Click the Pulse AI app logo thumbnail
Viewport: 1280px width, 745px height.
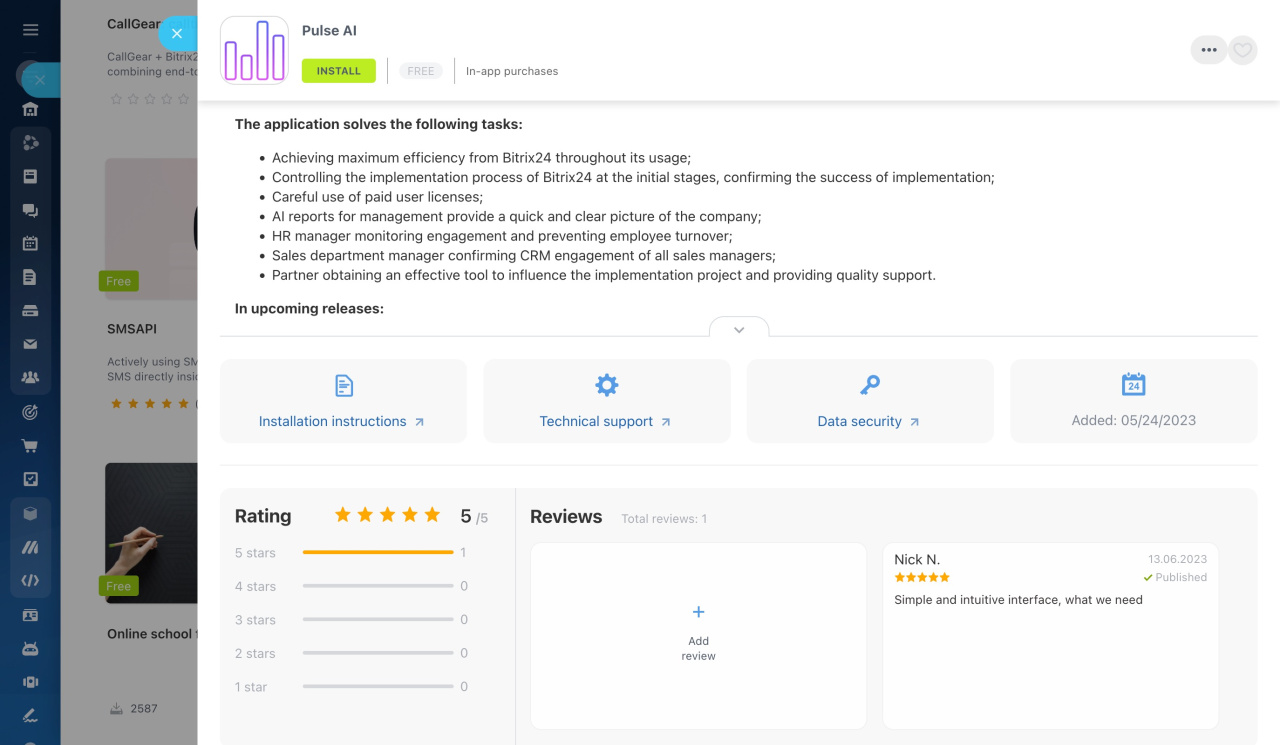tap(254, 50)
